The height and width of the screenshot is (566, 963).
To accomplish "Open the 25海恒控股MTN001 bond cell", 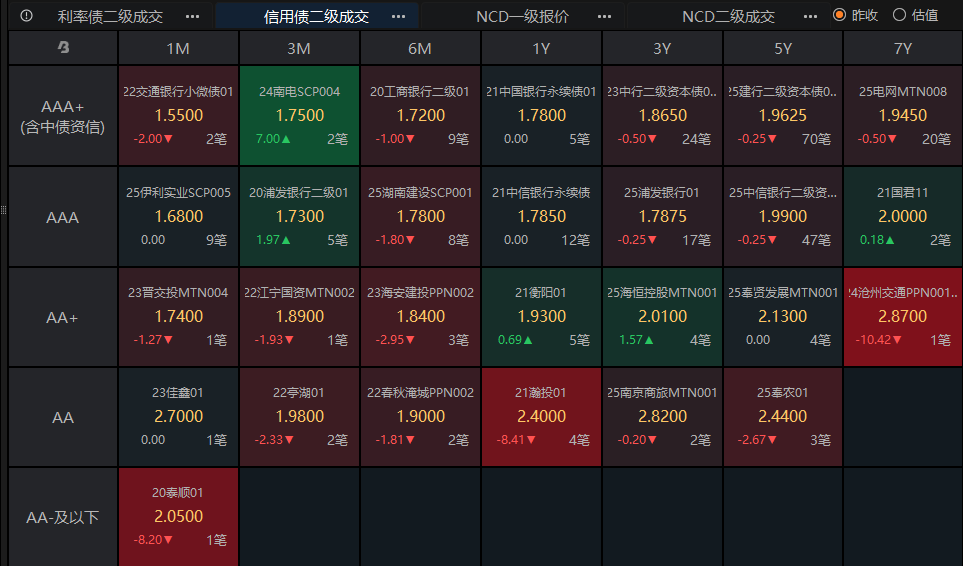I will (x=662, y=317).
